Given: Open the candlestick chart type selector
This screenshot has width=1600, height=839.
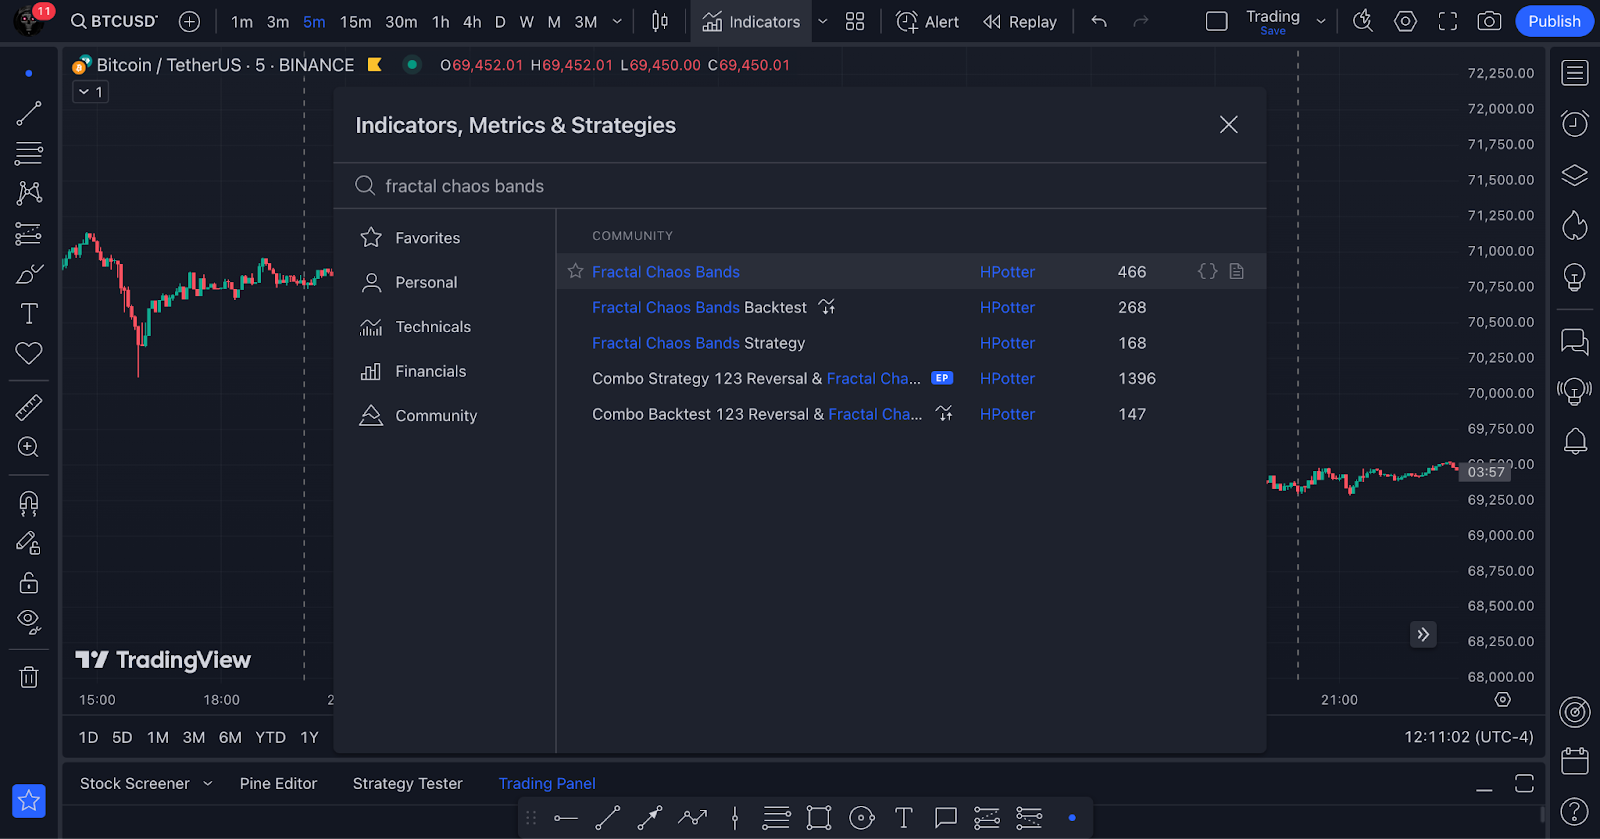Looking at the screenshot, I should (660, 21).
